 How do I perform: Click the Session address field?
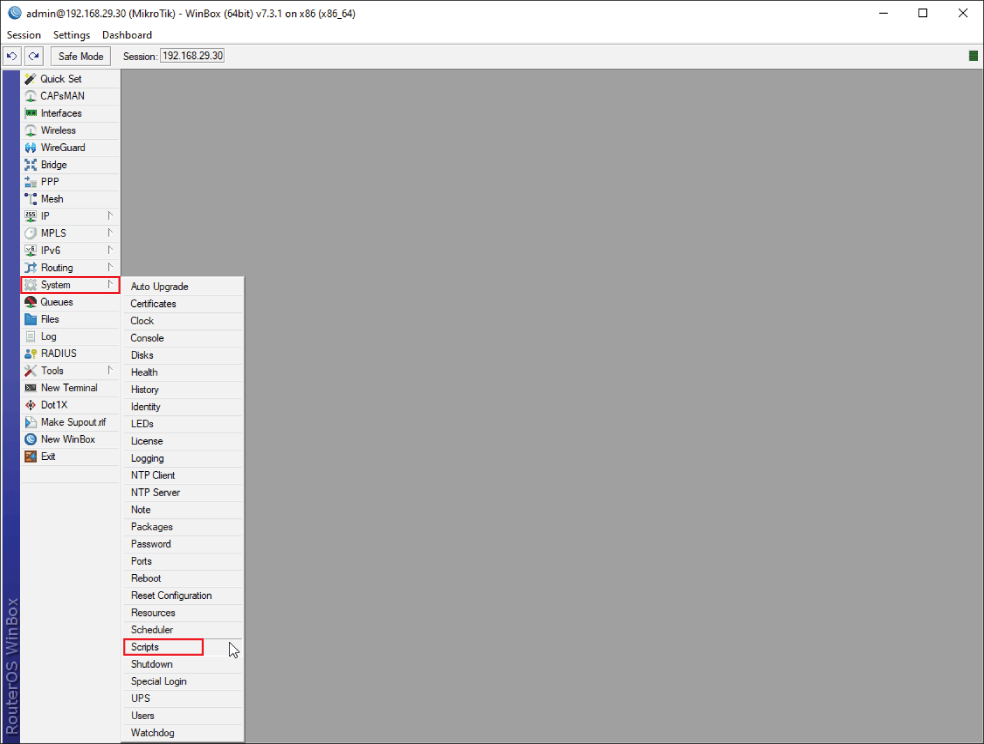pos(192,56)
